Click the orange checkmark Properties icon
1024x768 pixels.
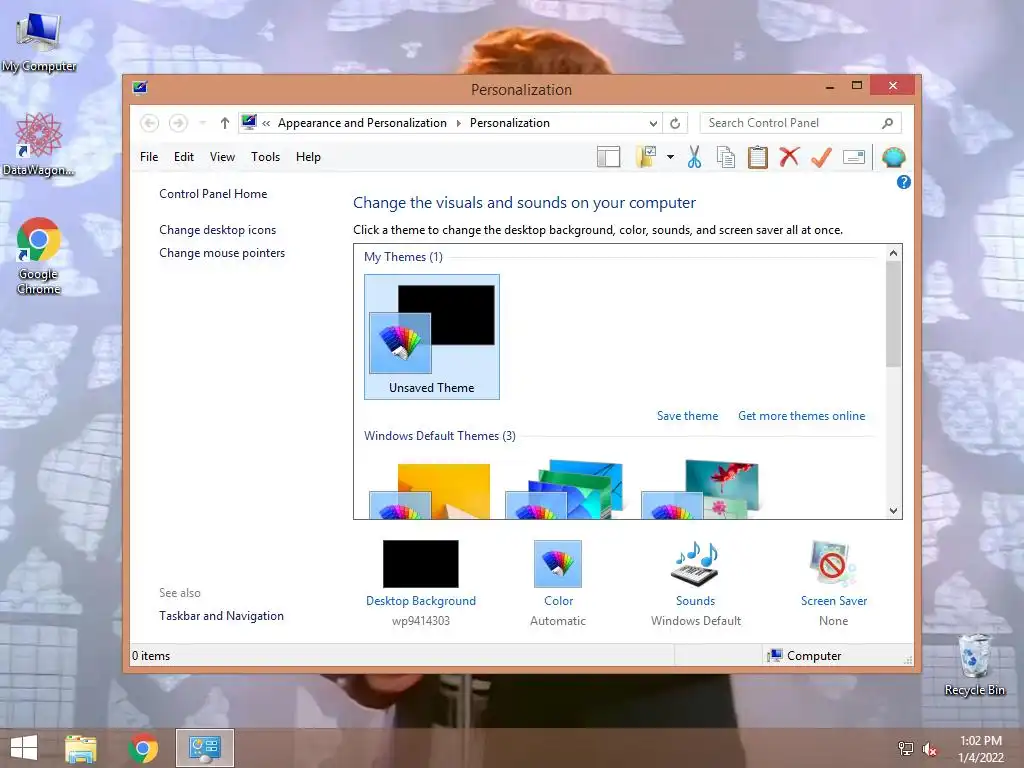(x=822, y=157)
